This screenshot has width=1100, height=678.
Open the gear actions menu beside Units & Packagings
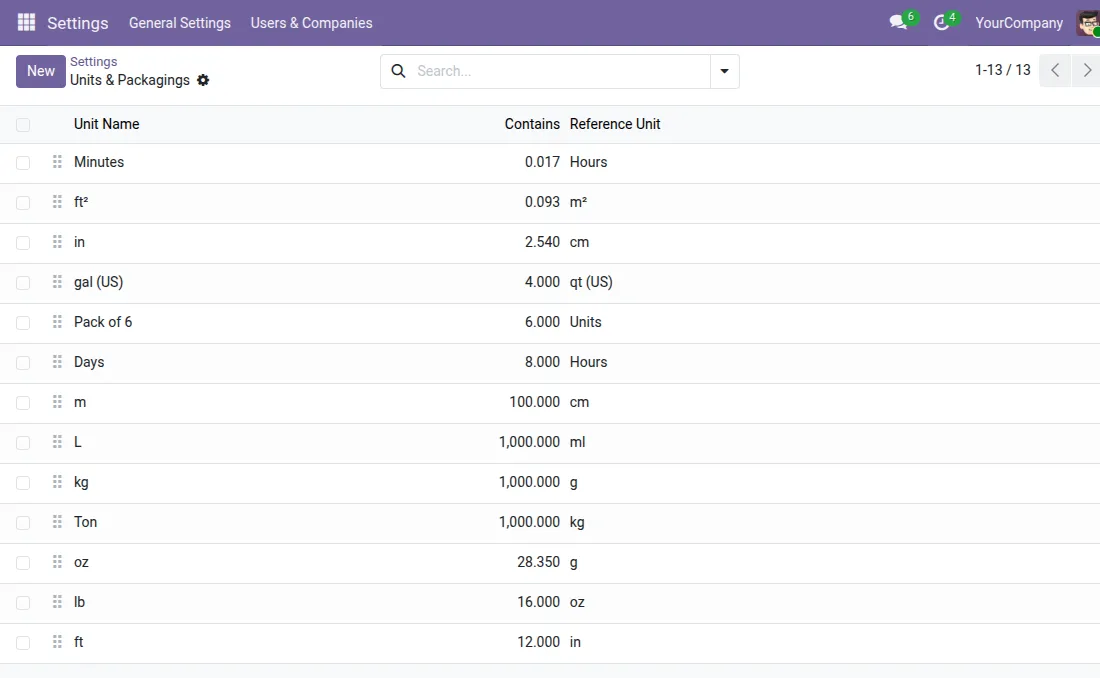[x=203, y=80]
